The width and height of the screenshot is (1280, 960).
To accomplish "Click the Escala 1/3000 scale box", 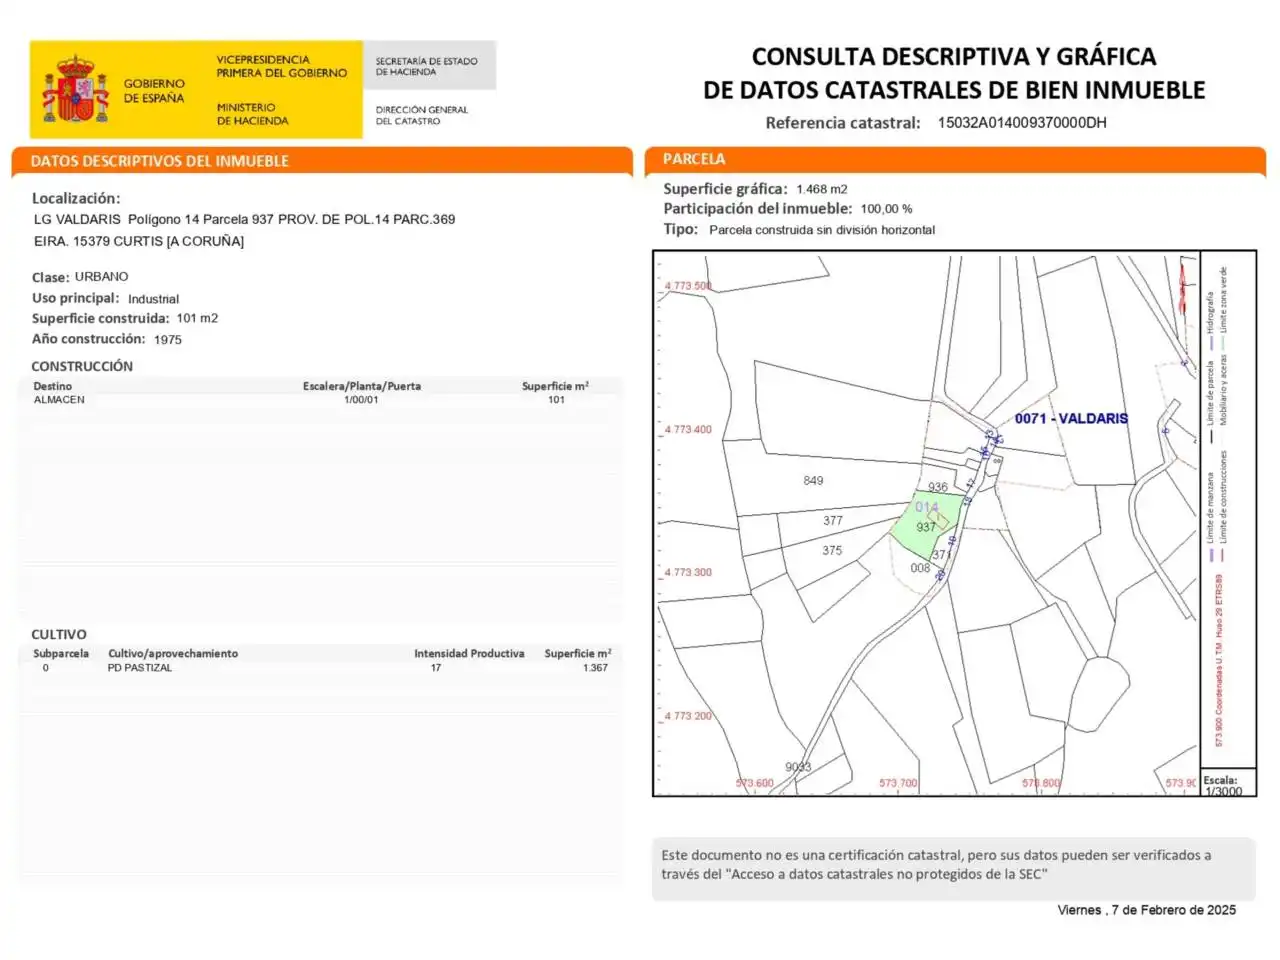I will [1228, 783].
